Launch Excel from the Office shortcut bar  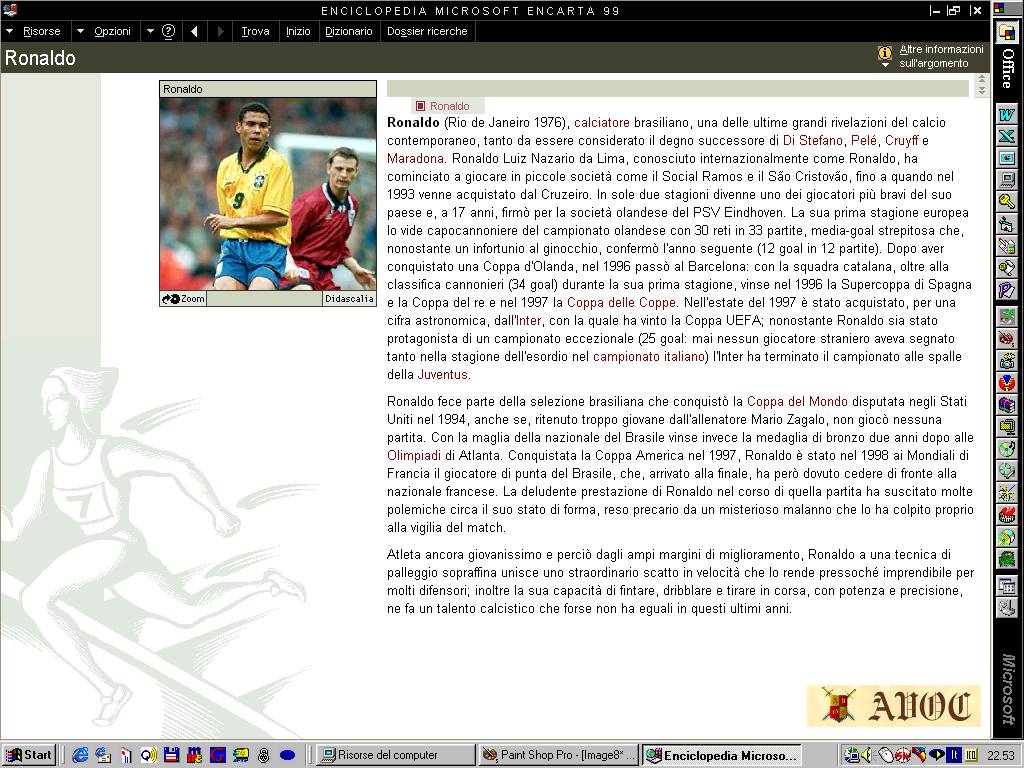click(x=1006, y=136)
